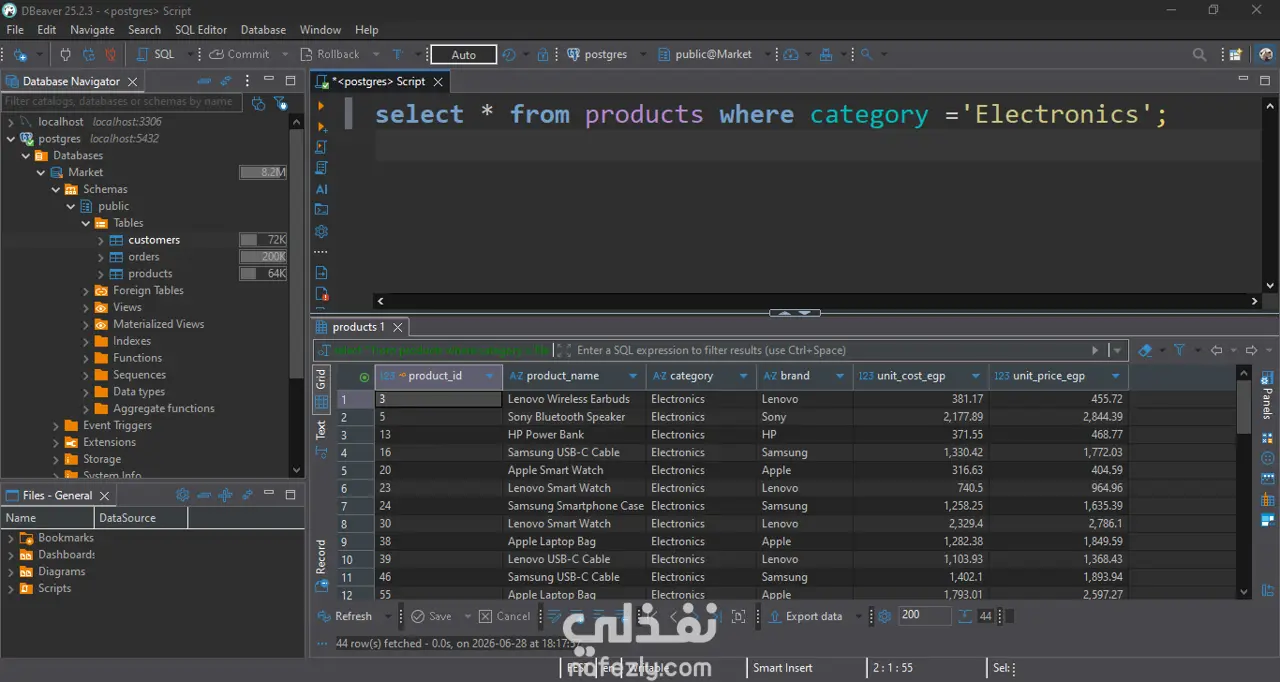
Task: Expand the Foreign Tables folder
Action: click(x=86, y=291)
